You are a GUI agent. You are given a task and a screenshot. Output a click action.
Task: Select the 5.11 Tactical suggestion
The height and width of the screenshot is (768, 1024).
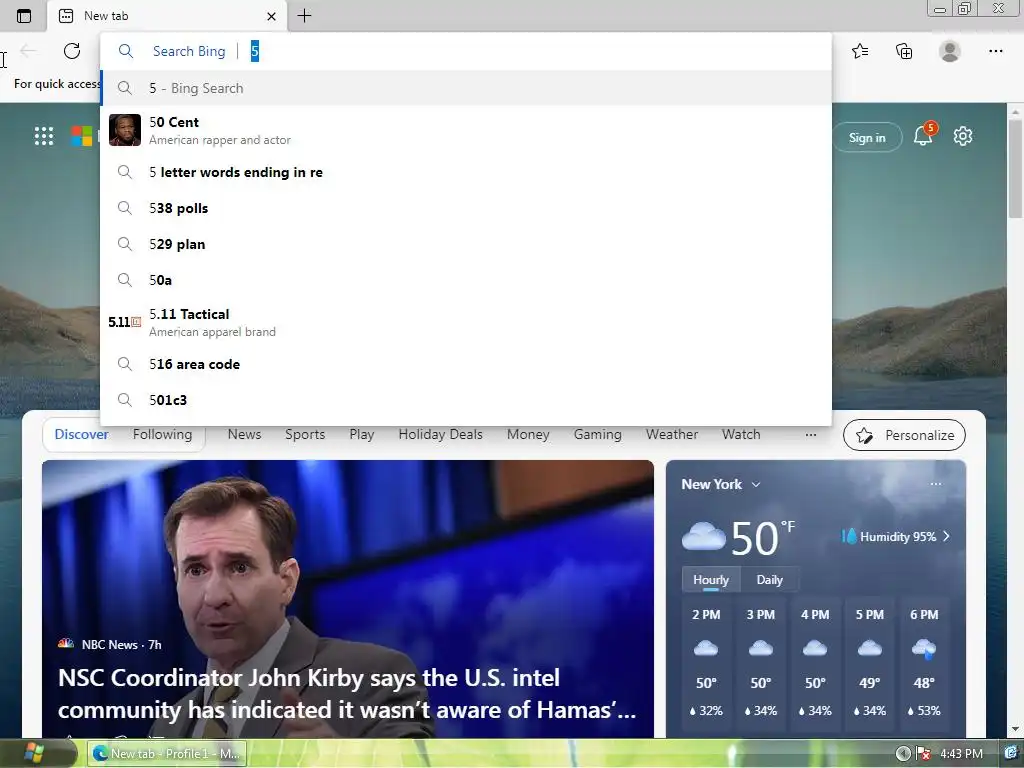click(466, 322)
